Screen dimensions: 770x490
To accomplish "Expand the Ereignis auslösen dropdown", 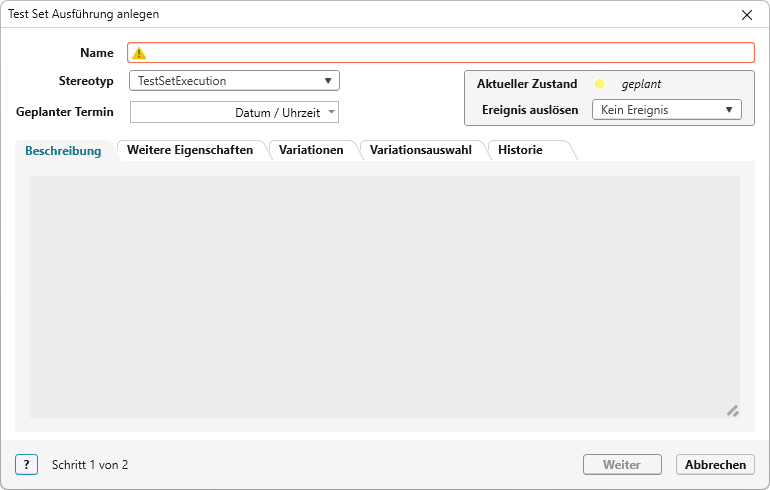I will 667,110.
